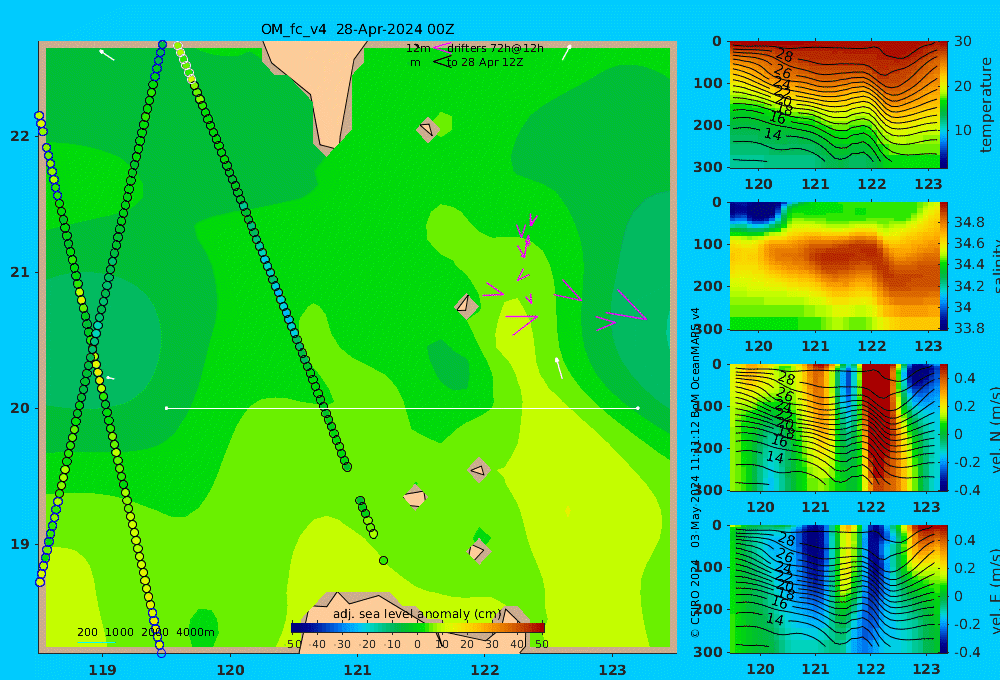Click the white 20°N section line
Viewport: 1000px width, 680px height.
click(x=402, y=408)
